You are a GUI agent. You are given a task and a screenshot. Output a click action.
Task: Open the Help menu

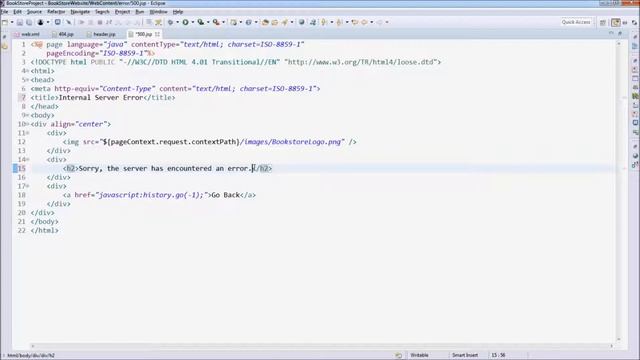click(x=178, y=12)
